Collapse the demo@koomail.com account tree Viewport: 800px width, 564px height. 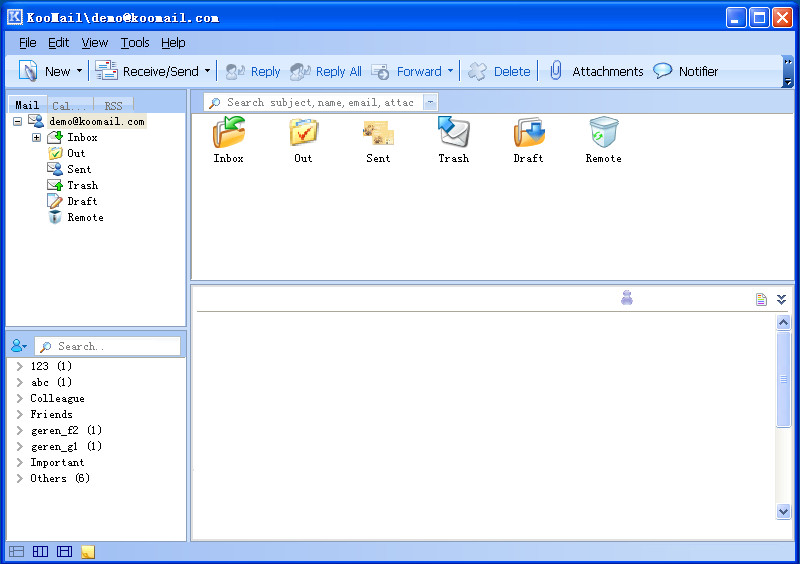point(18,121)
